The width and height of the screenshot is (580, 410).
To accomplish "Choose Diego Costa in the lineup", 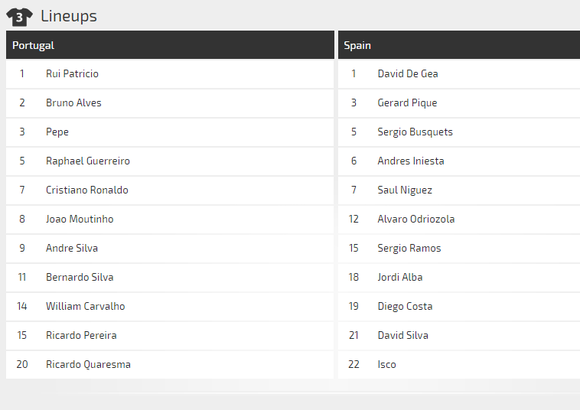I will (405, 306).
